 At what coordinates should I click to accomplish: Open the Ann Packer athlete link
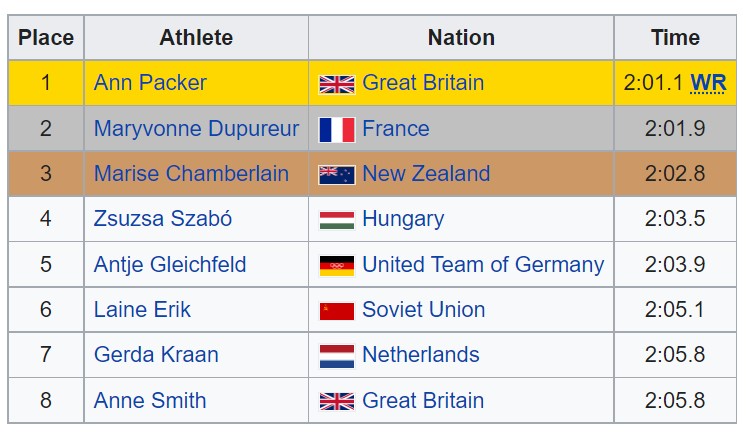[x=150, y=83]
